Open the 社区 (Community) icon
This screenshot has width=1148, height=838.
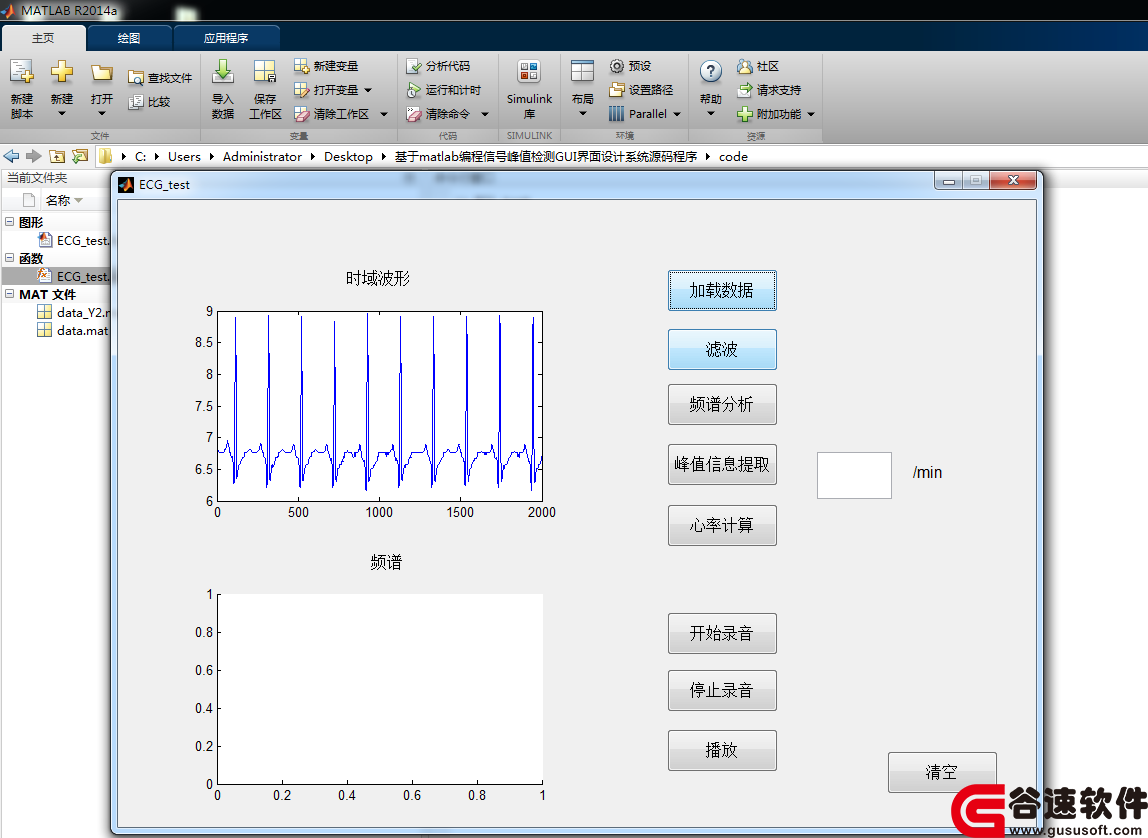(x=745, y=66)
